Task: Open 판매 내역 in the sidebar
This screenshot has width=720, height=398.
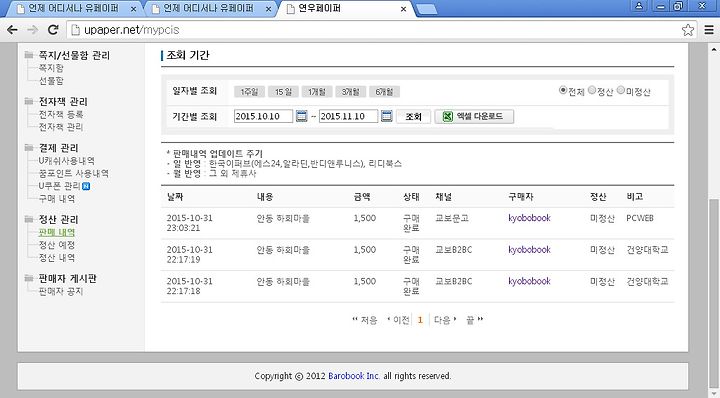Action: (56, 232)
